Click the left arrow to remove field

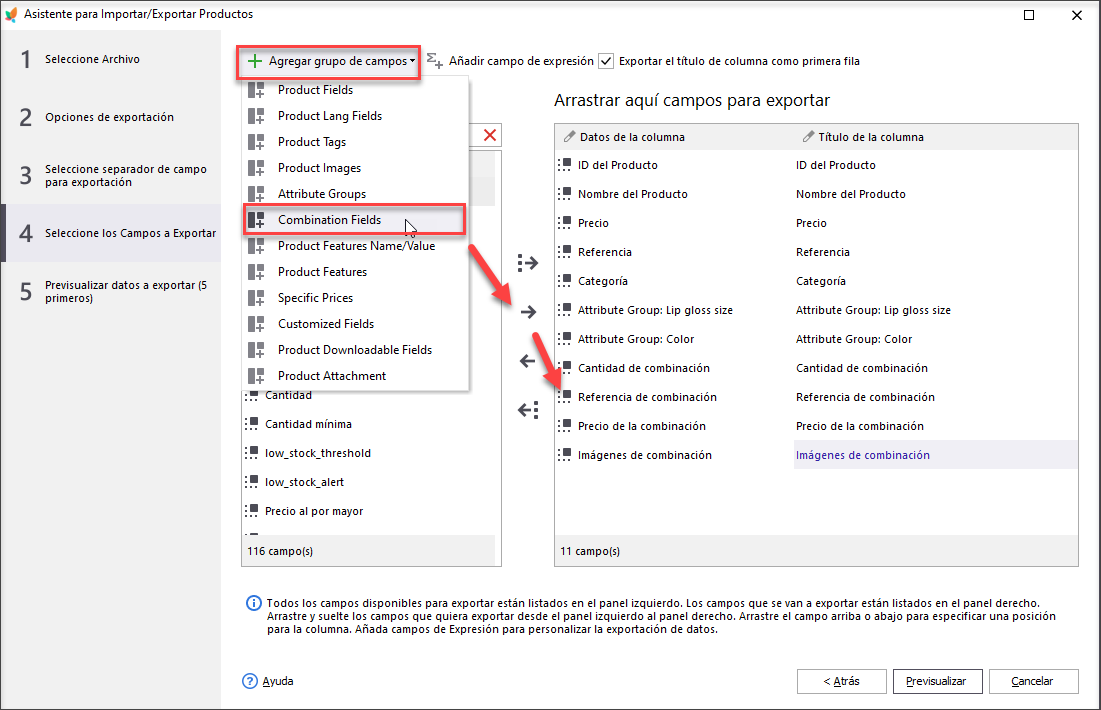point(528,361)
